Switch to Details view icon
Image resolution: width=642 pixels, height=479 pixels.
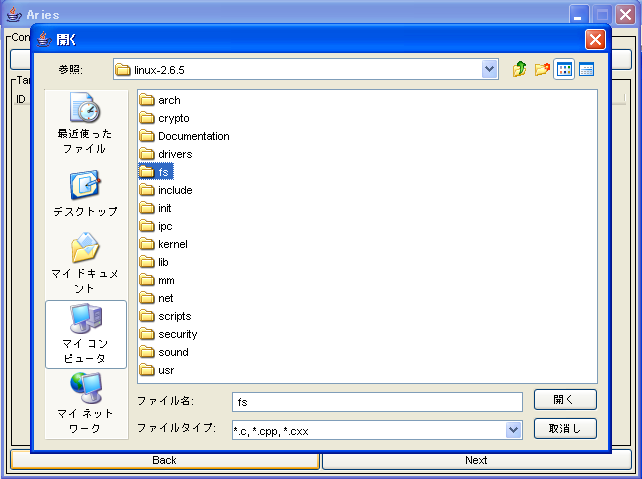587,70
